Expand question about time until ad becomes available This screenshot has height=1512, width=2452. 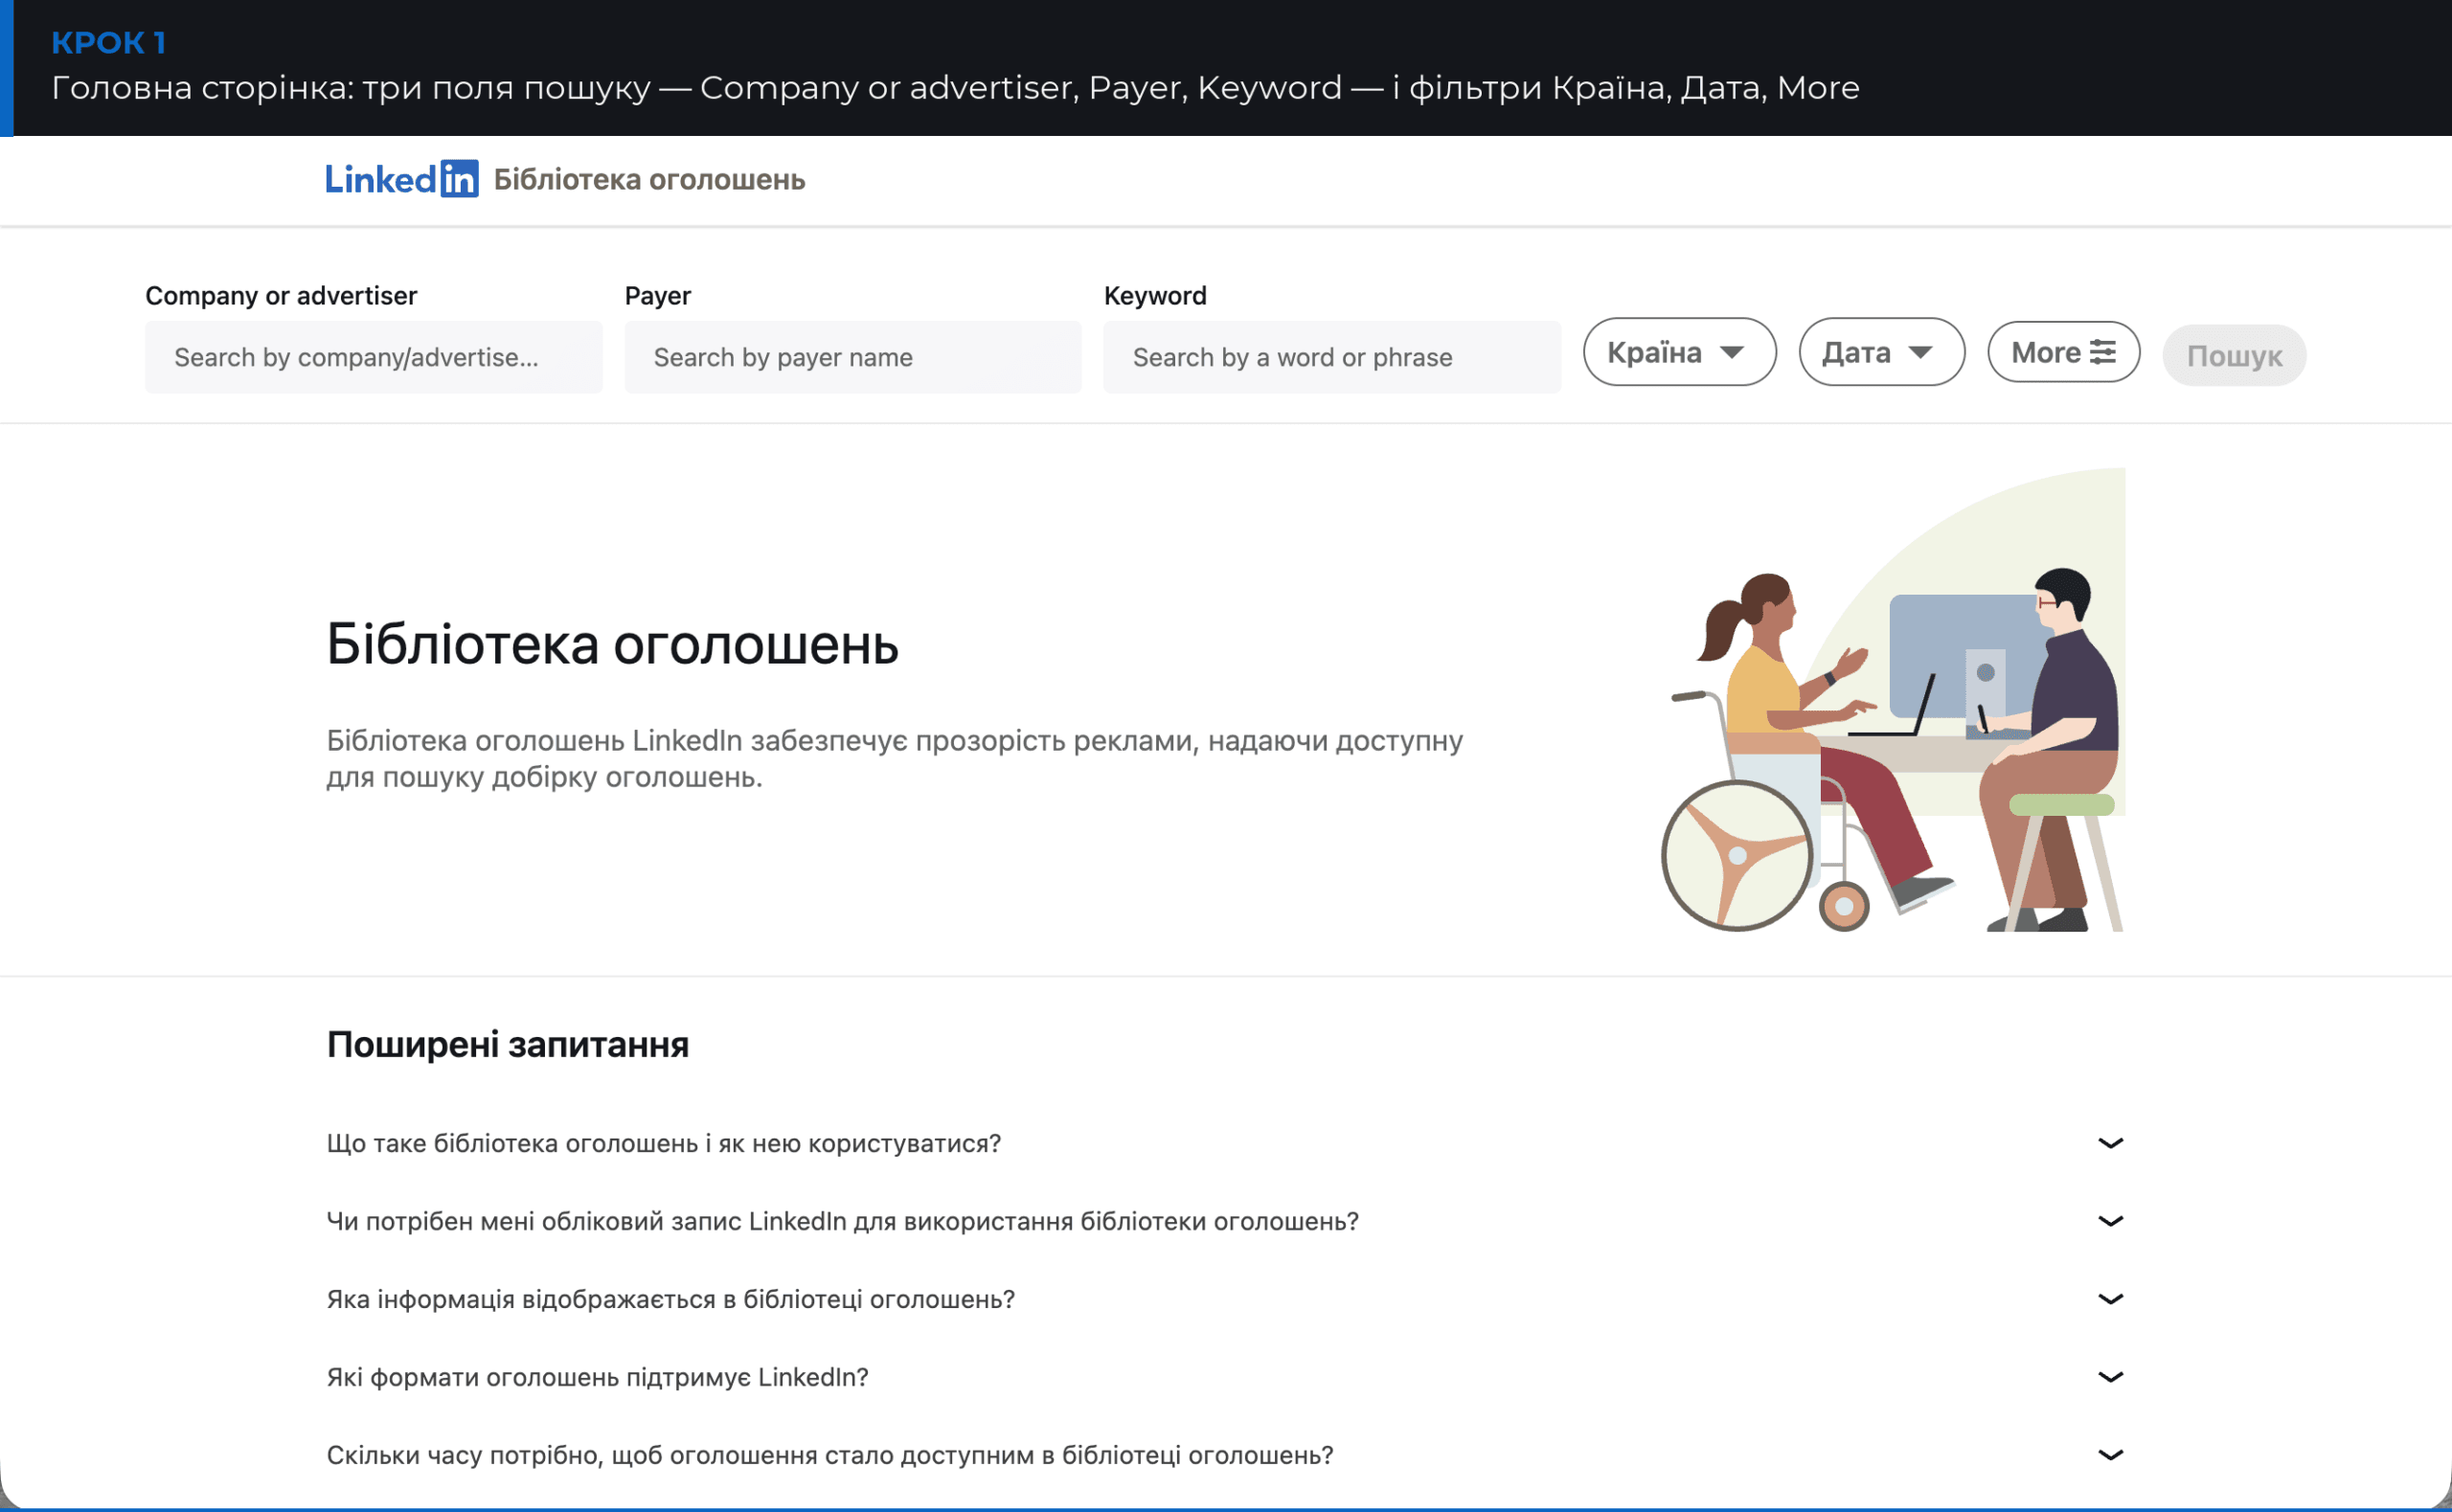[x=1225, y=1455]
